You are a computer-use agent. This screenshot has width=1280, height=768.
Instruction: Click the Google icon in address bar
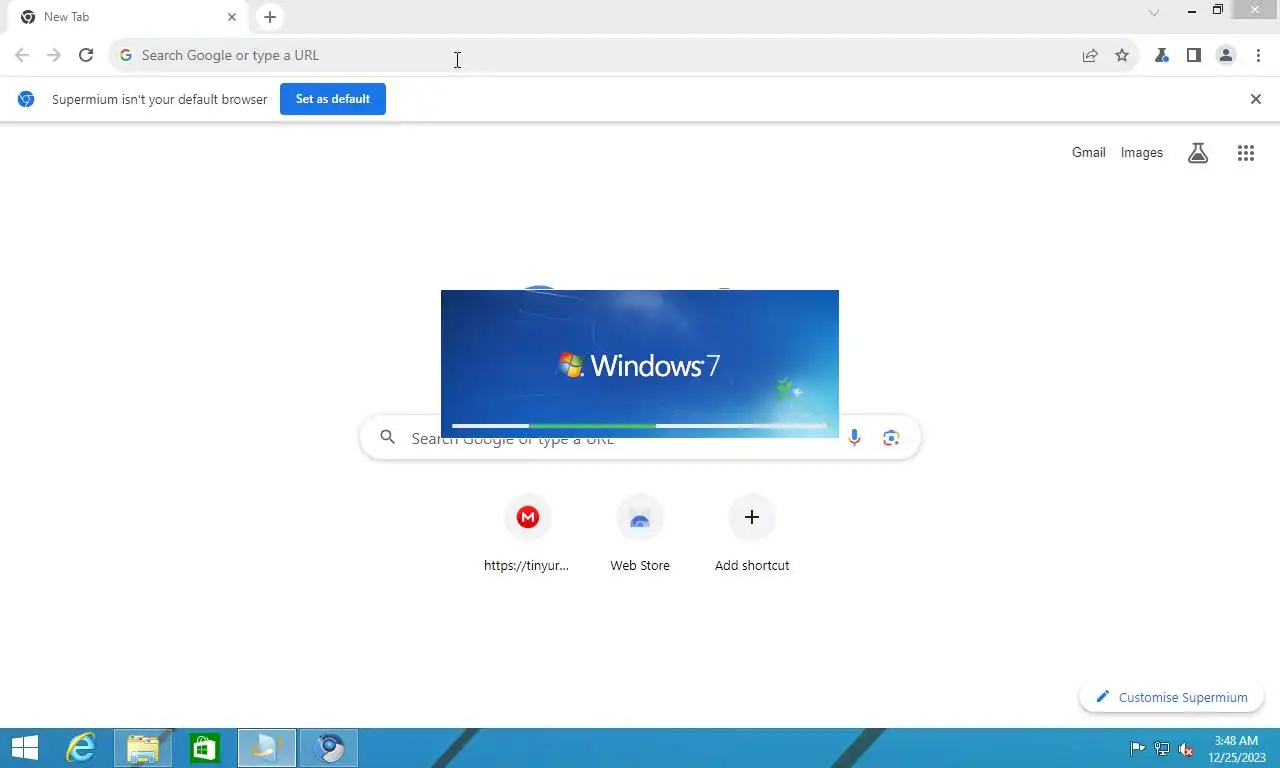point(126,56)
